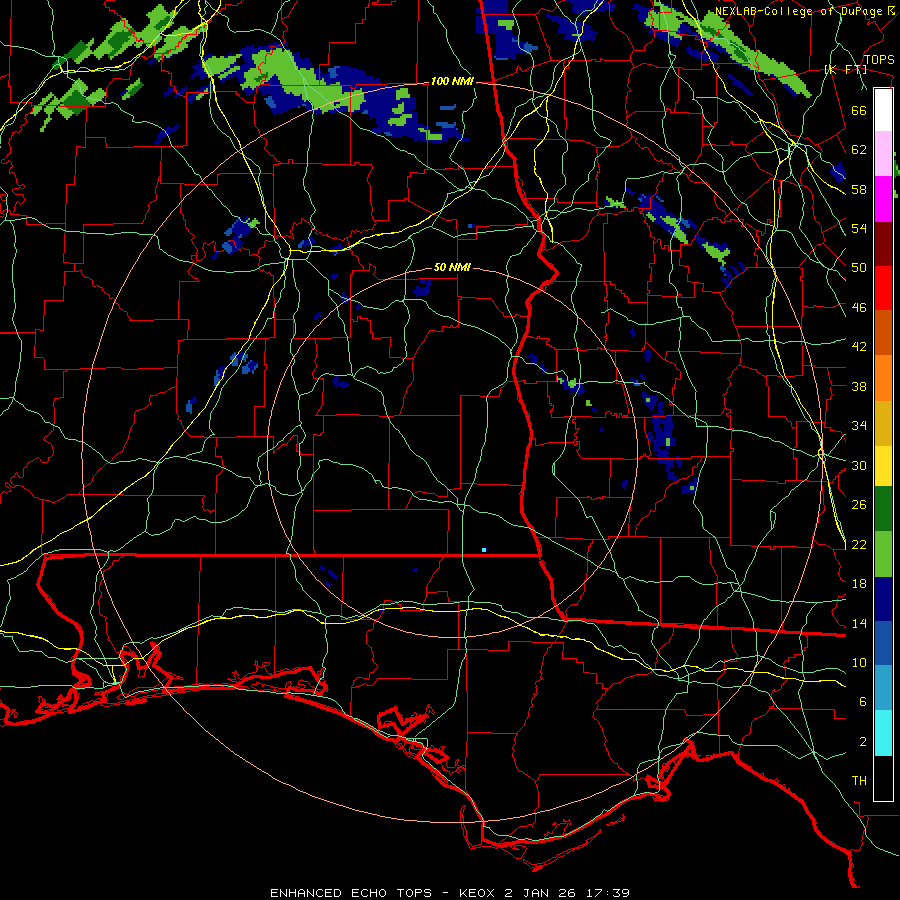Choose the black TH legend swatch

[883, 778]
